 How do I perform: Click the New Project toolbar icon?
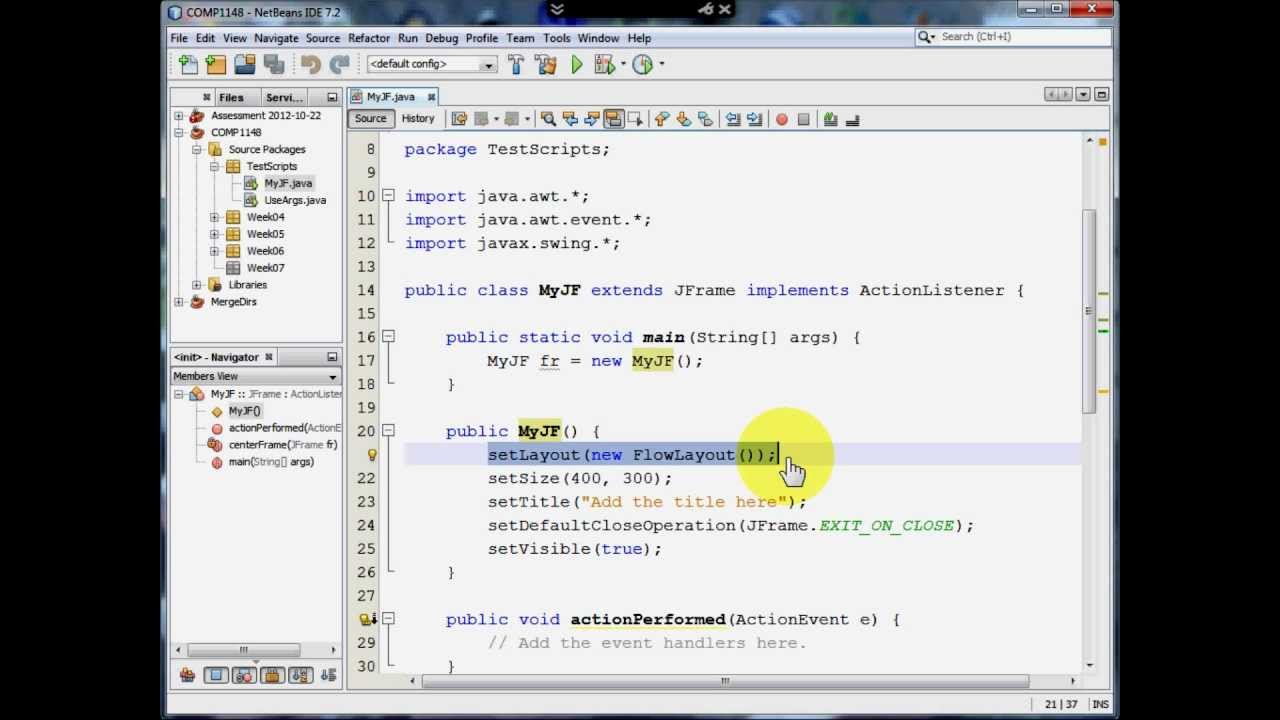click(x=216, y=64)
